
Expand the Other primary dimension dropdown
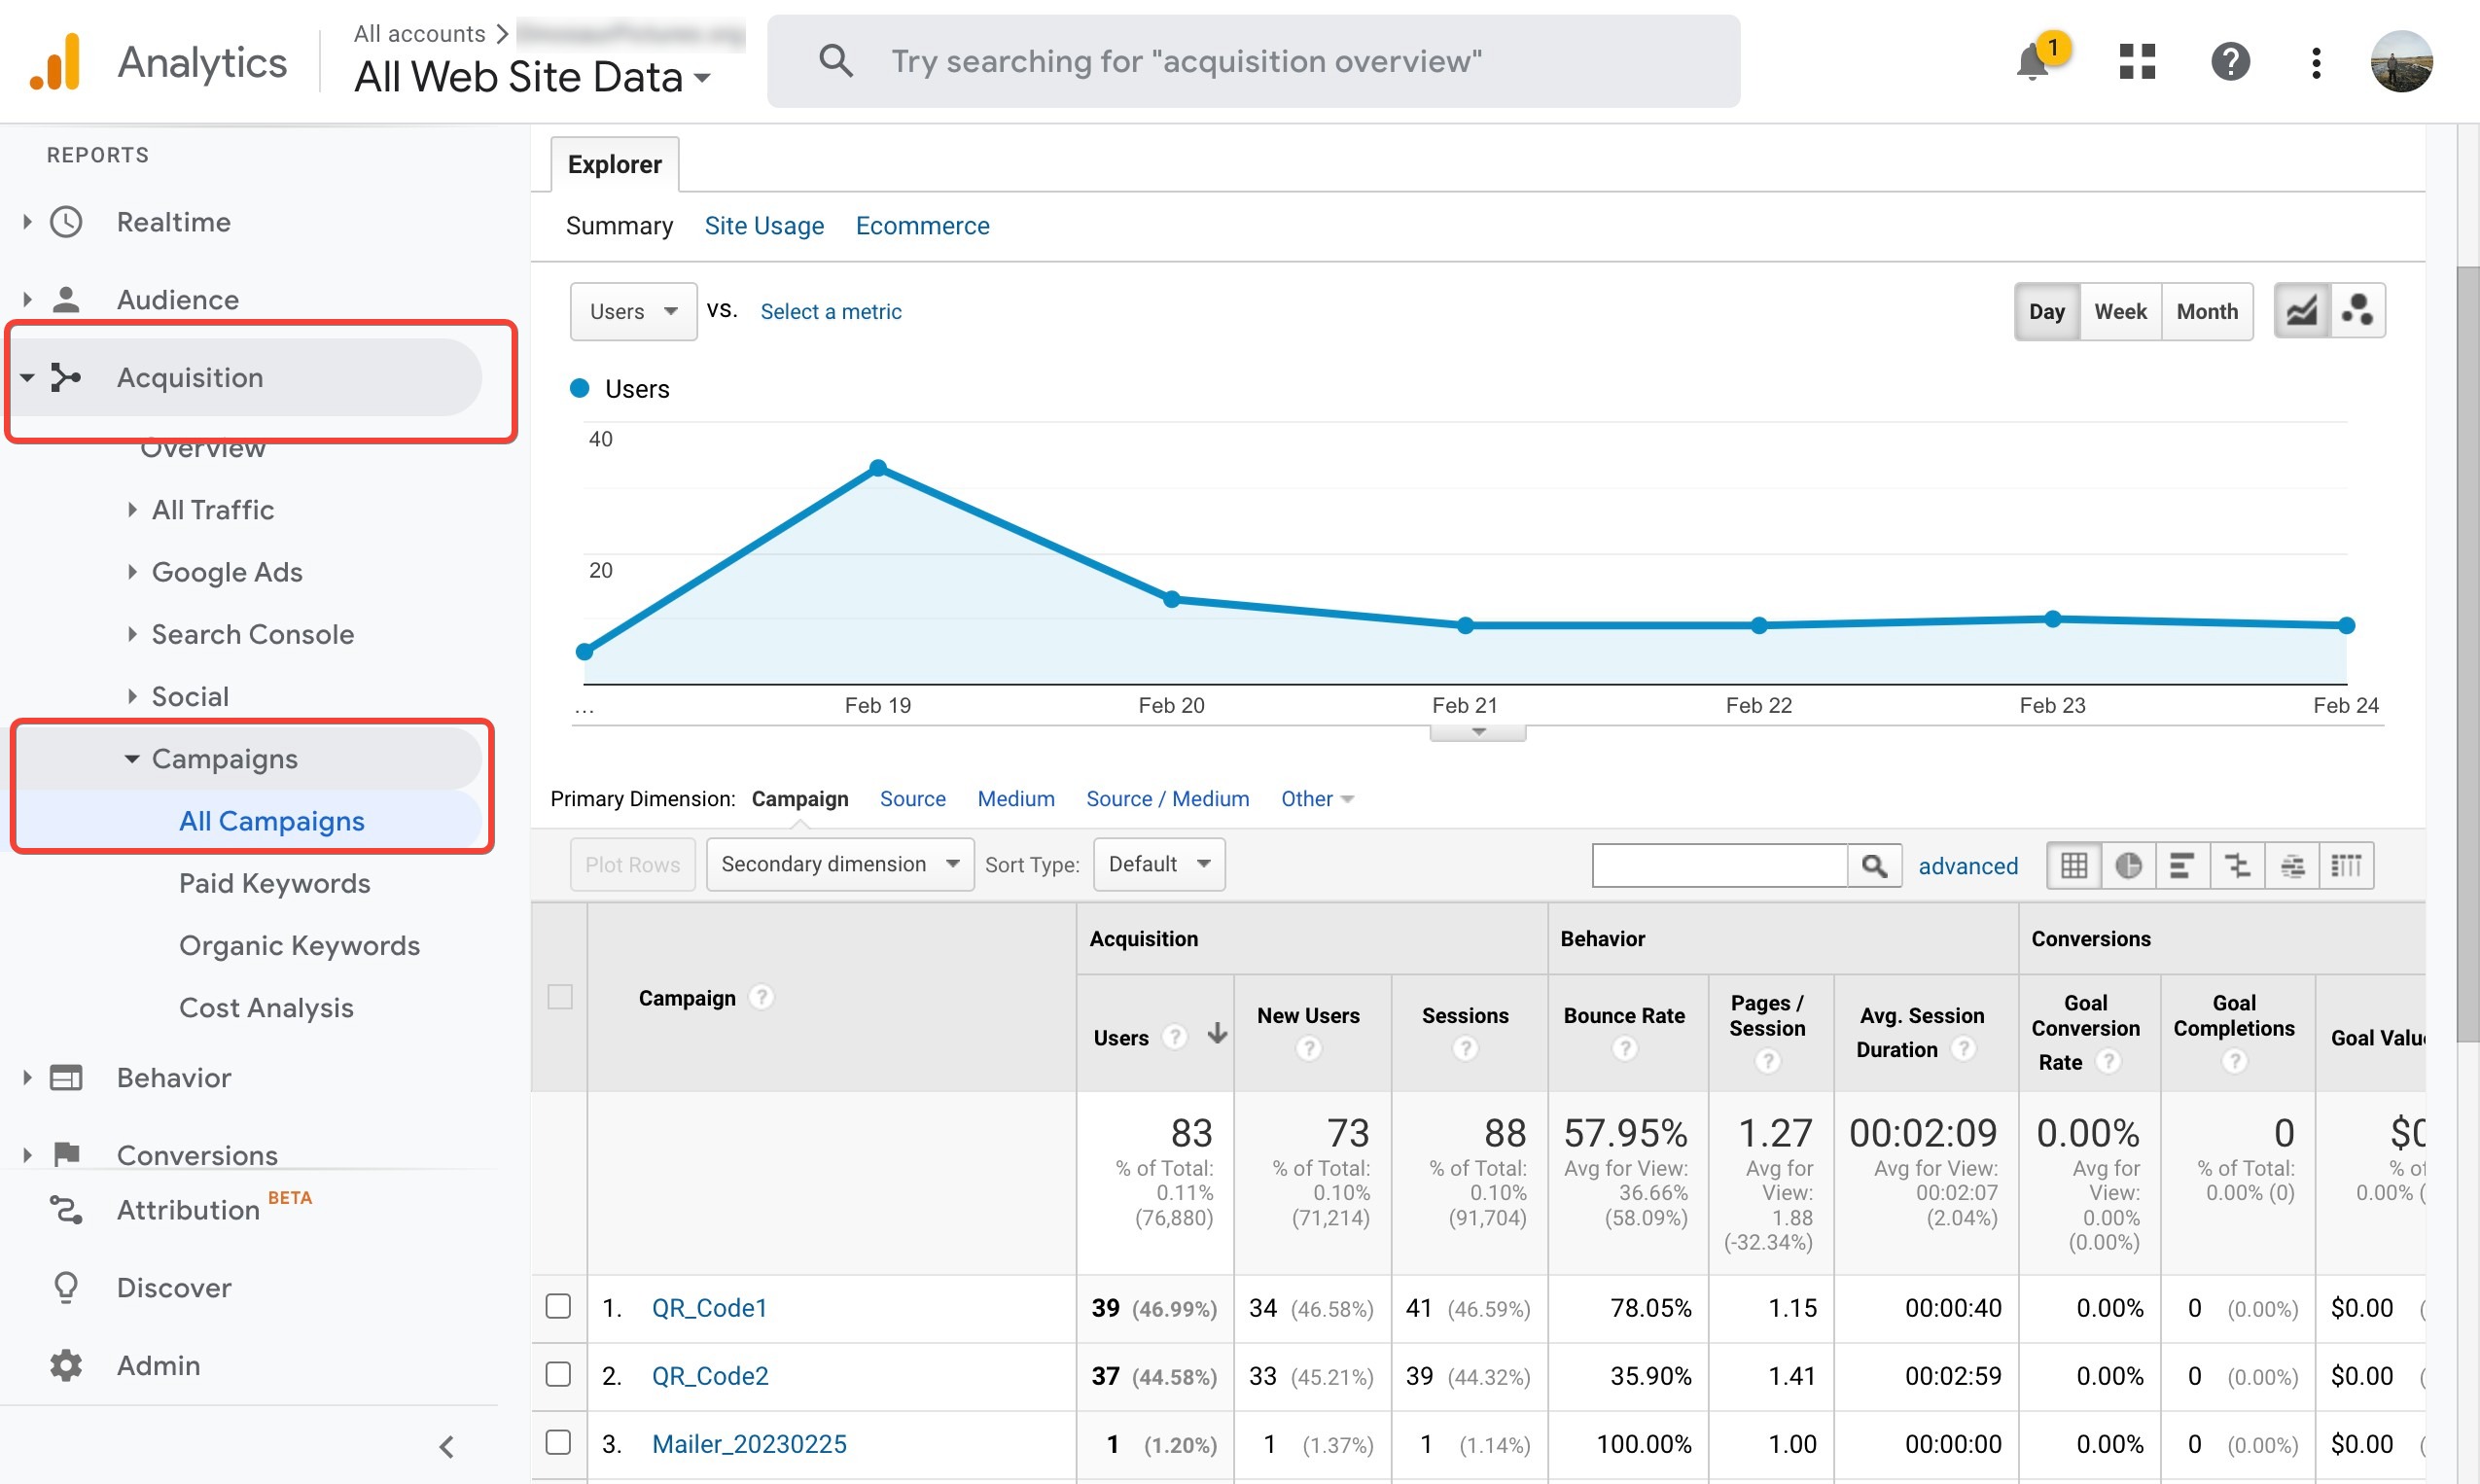pyautogui.click(x=1315, y=798)
